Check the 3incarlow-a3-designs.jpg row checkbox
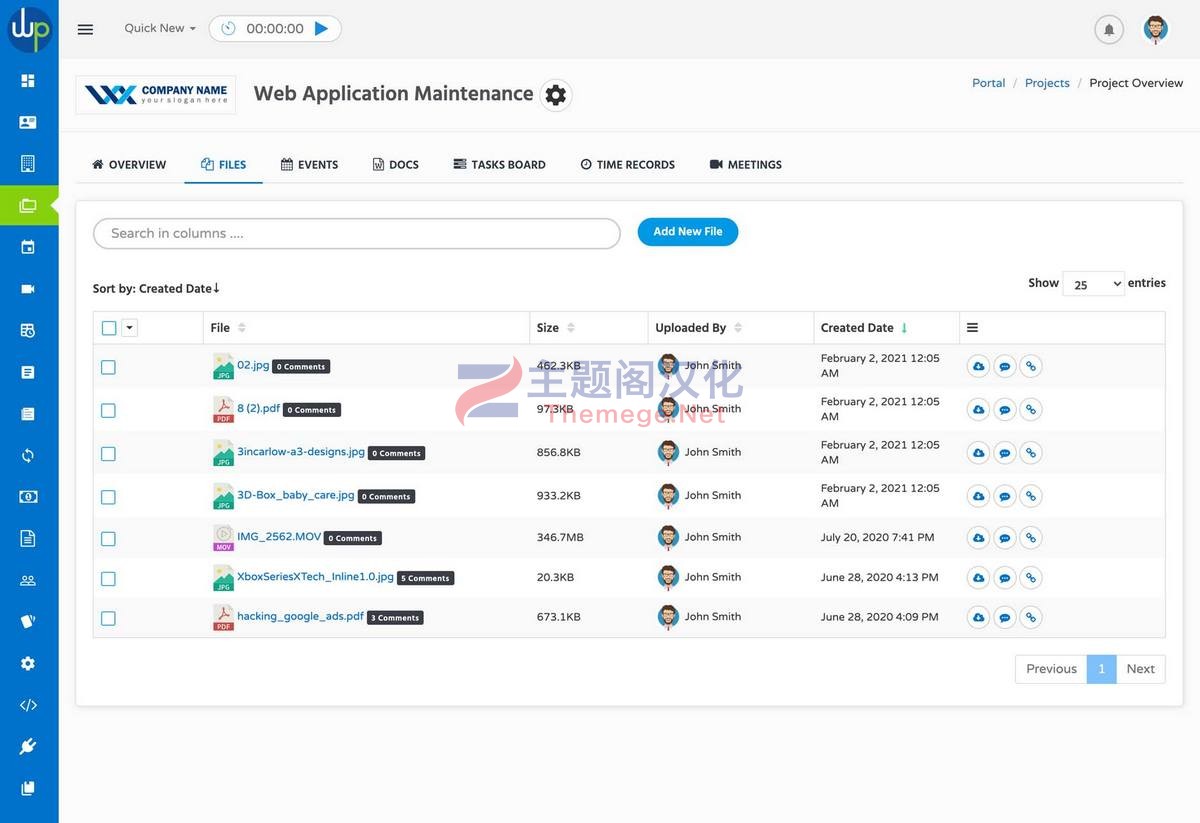 tap(108, 453)
